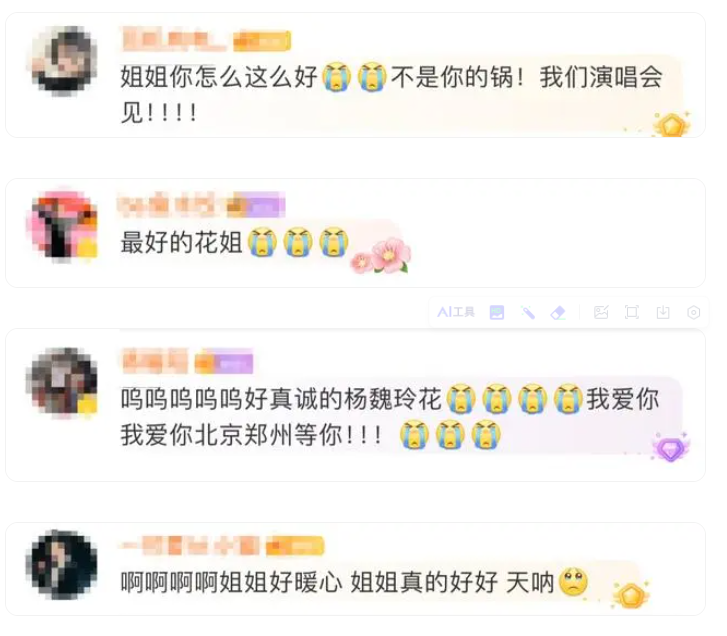Click the first commenter's pixelated avatar
Image resolution: width=727 pixels, height=636 pixels.
coord(64,61)
